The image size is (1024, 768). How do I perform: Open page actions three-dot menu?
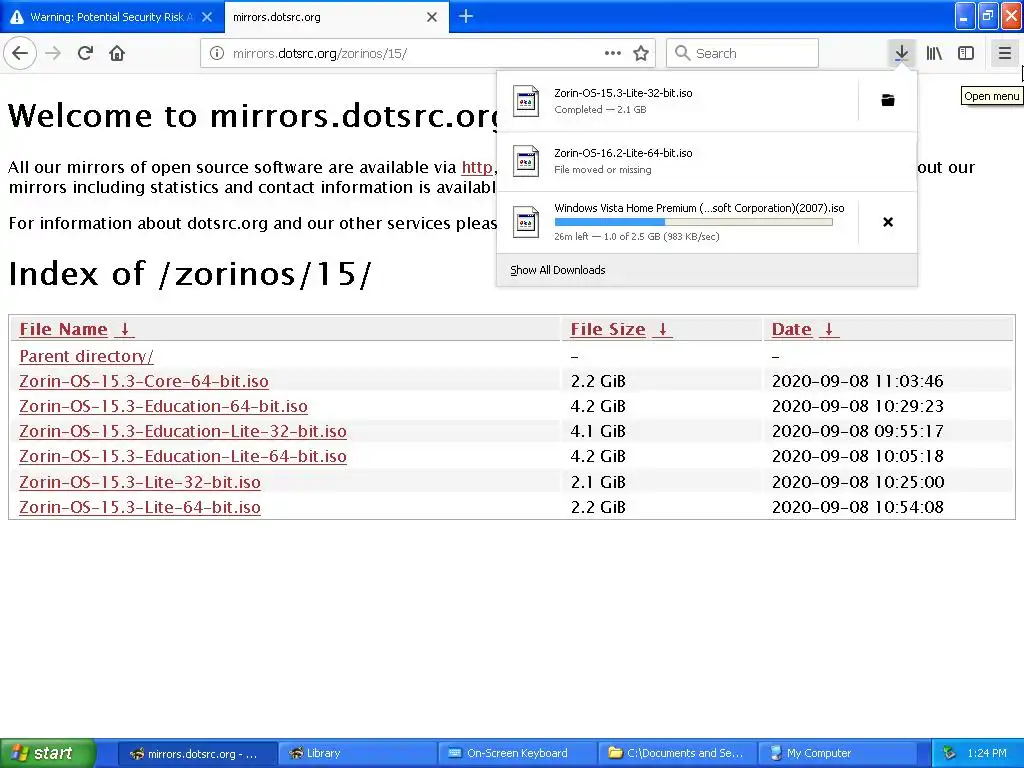coord(613,53)
